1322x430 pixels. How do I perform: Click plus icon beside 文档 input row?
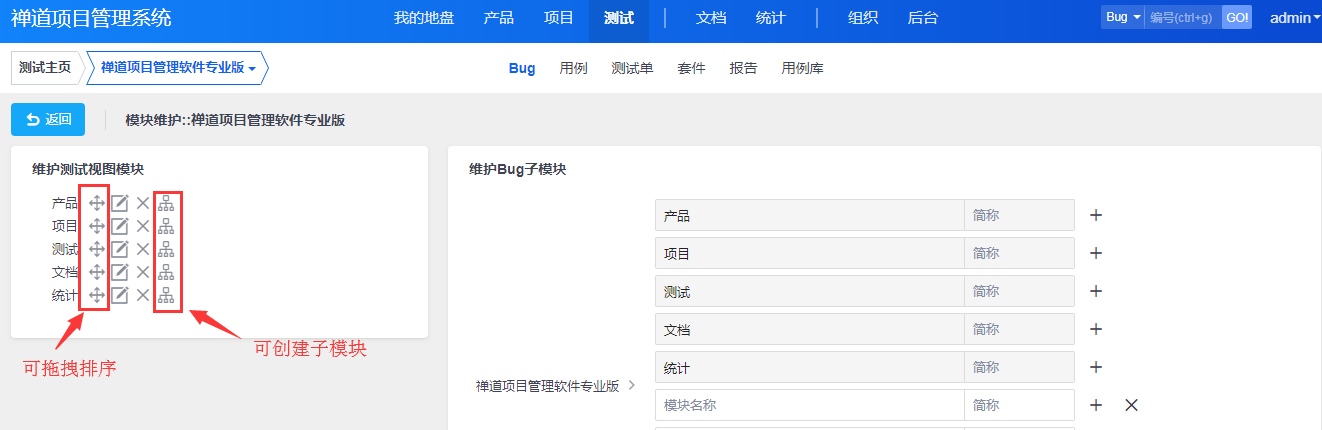tap(1096, 329)
